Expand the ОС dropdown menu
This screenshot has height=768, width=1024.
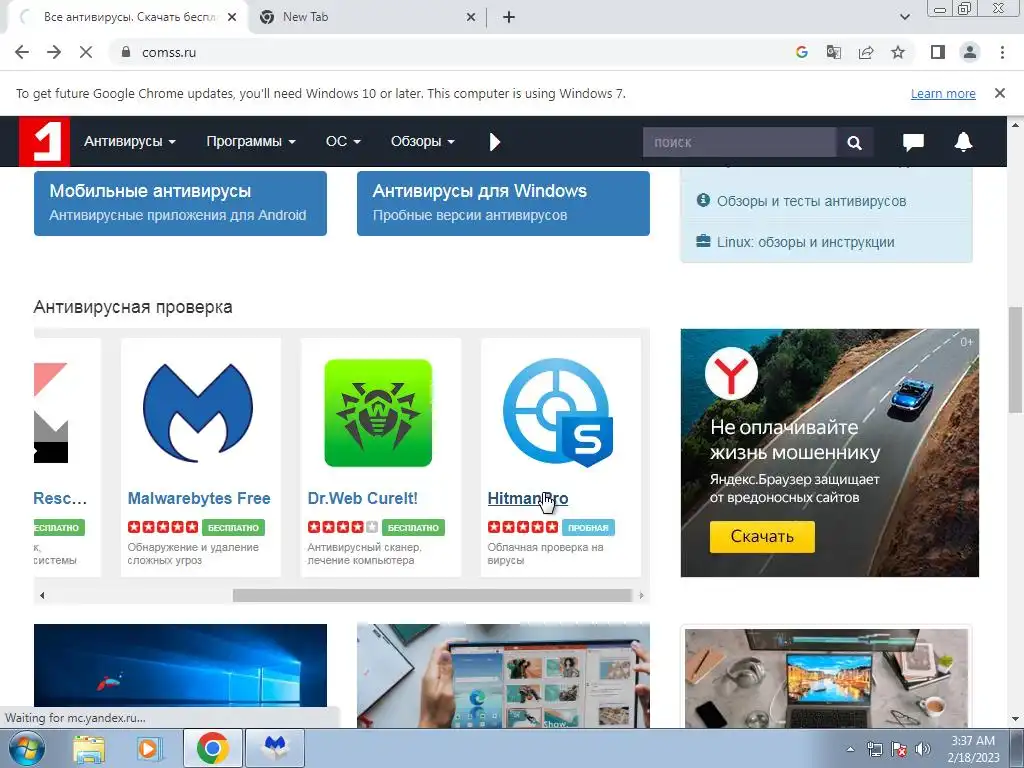coord(344,142)
